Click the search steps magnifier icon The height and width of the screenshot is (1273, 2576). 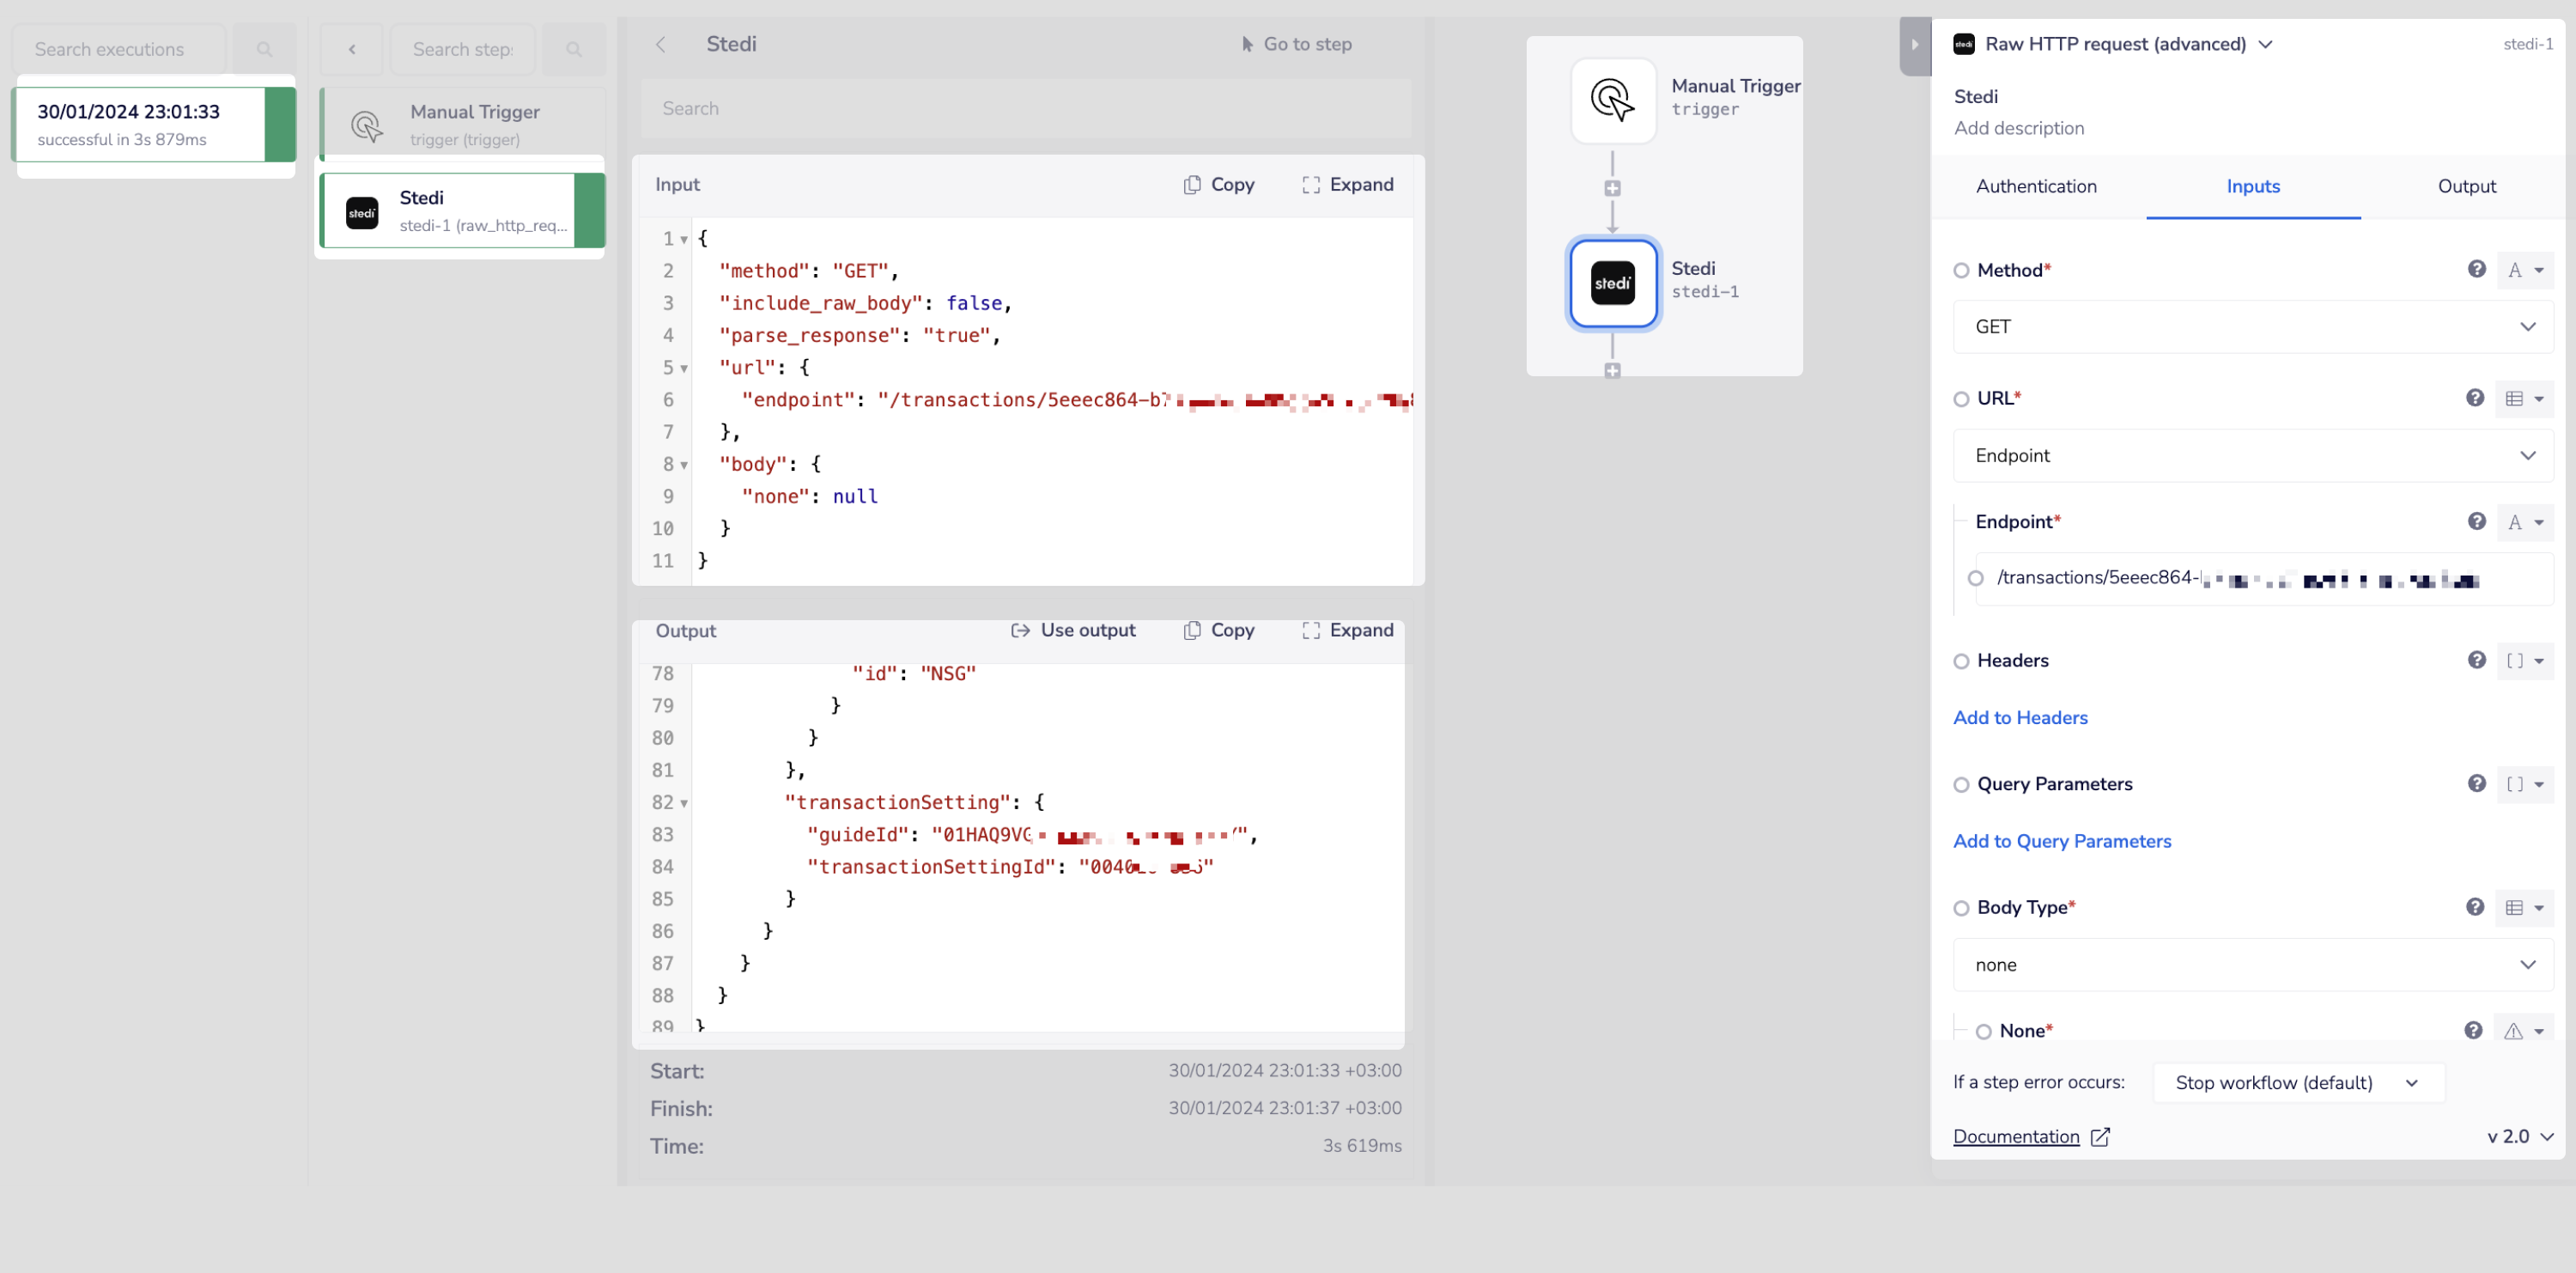573,49
